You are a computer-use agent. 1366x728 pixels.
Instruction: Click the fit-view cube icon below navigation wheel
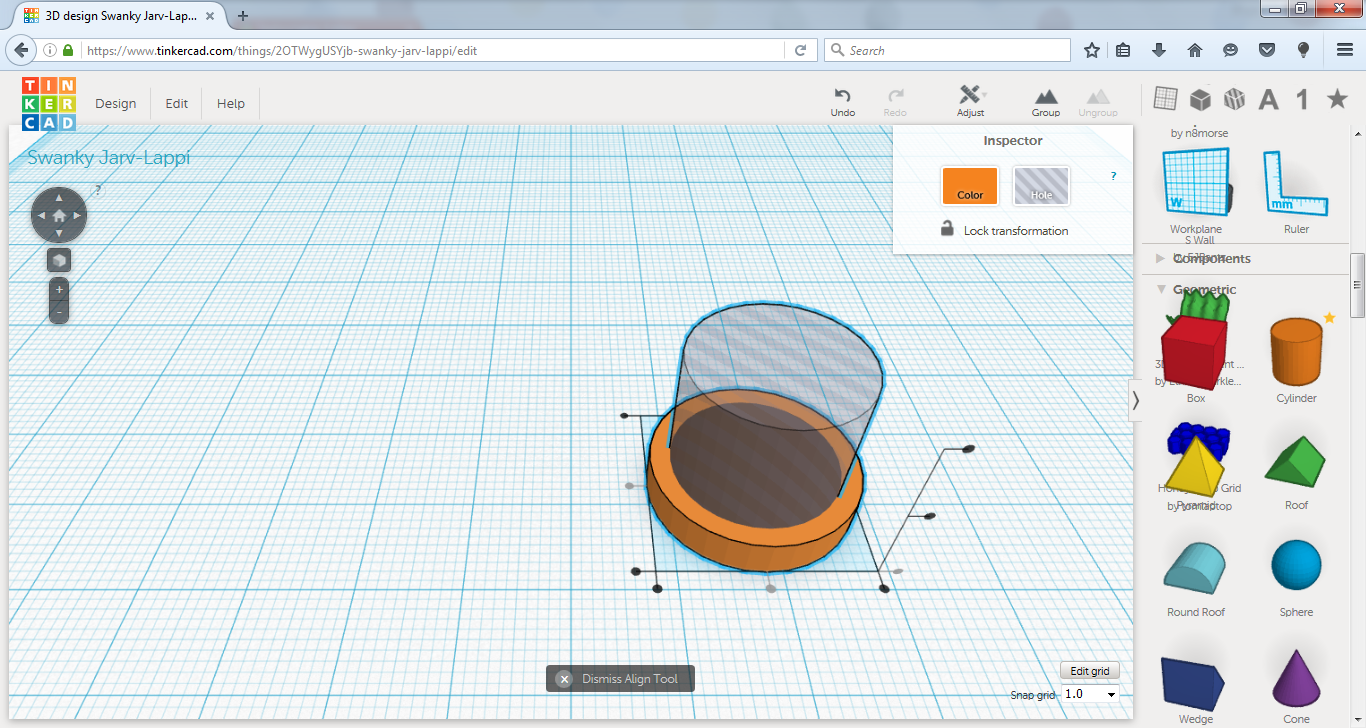(x=59, y=261)
